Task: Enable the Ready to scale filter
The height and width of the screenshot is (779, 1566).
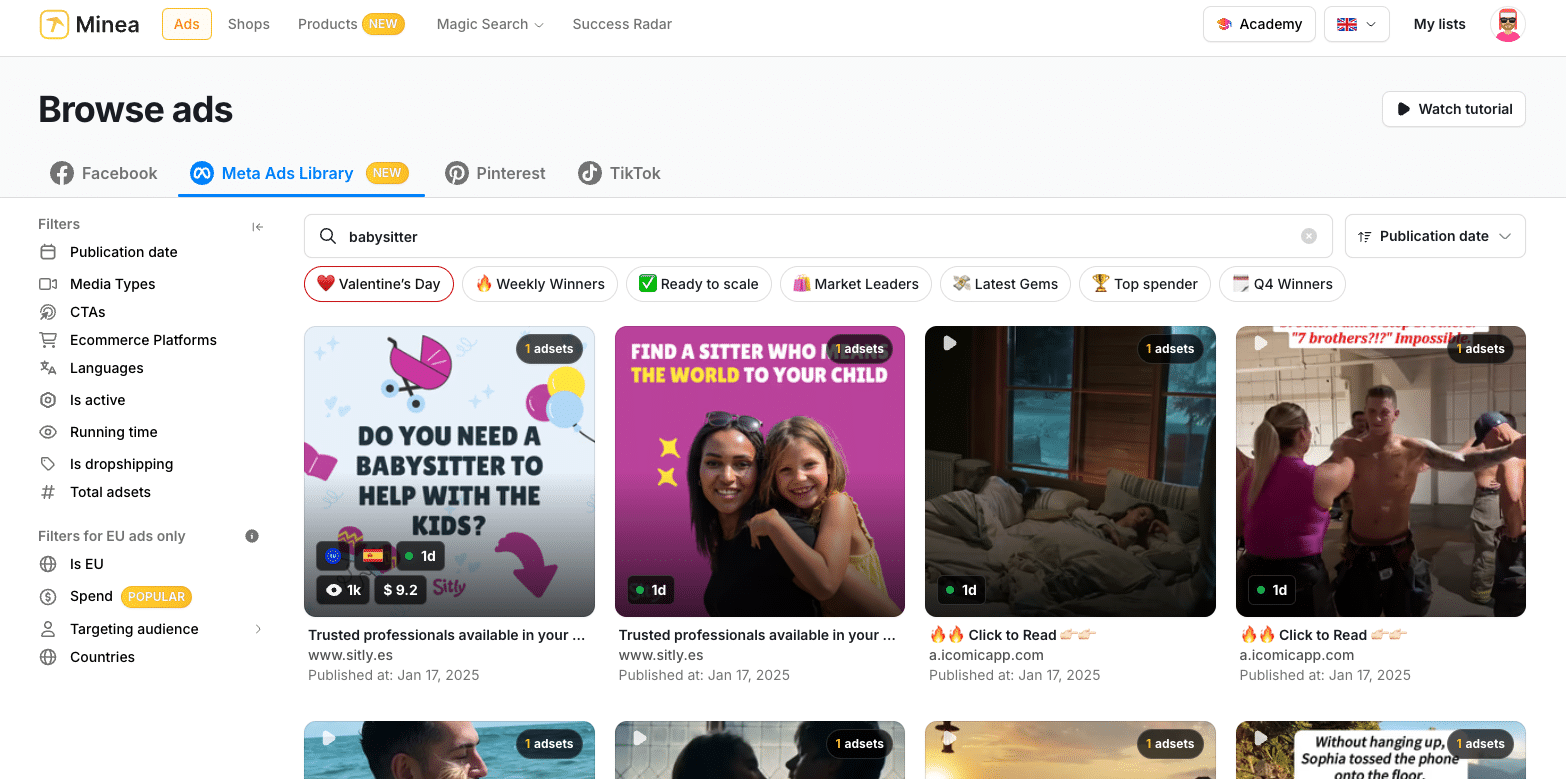Action: coord(699,284)
